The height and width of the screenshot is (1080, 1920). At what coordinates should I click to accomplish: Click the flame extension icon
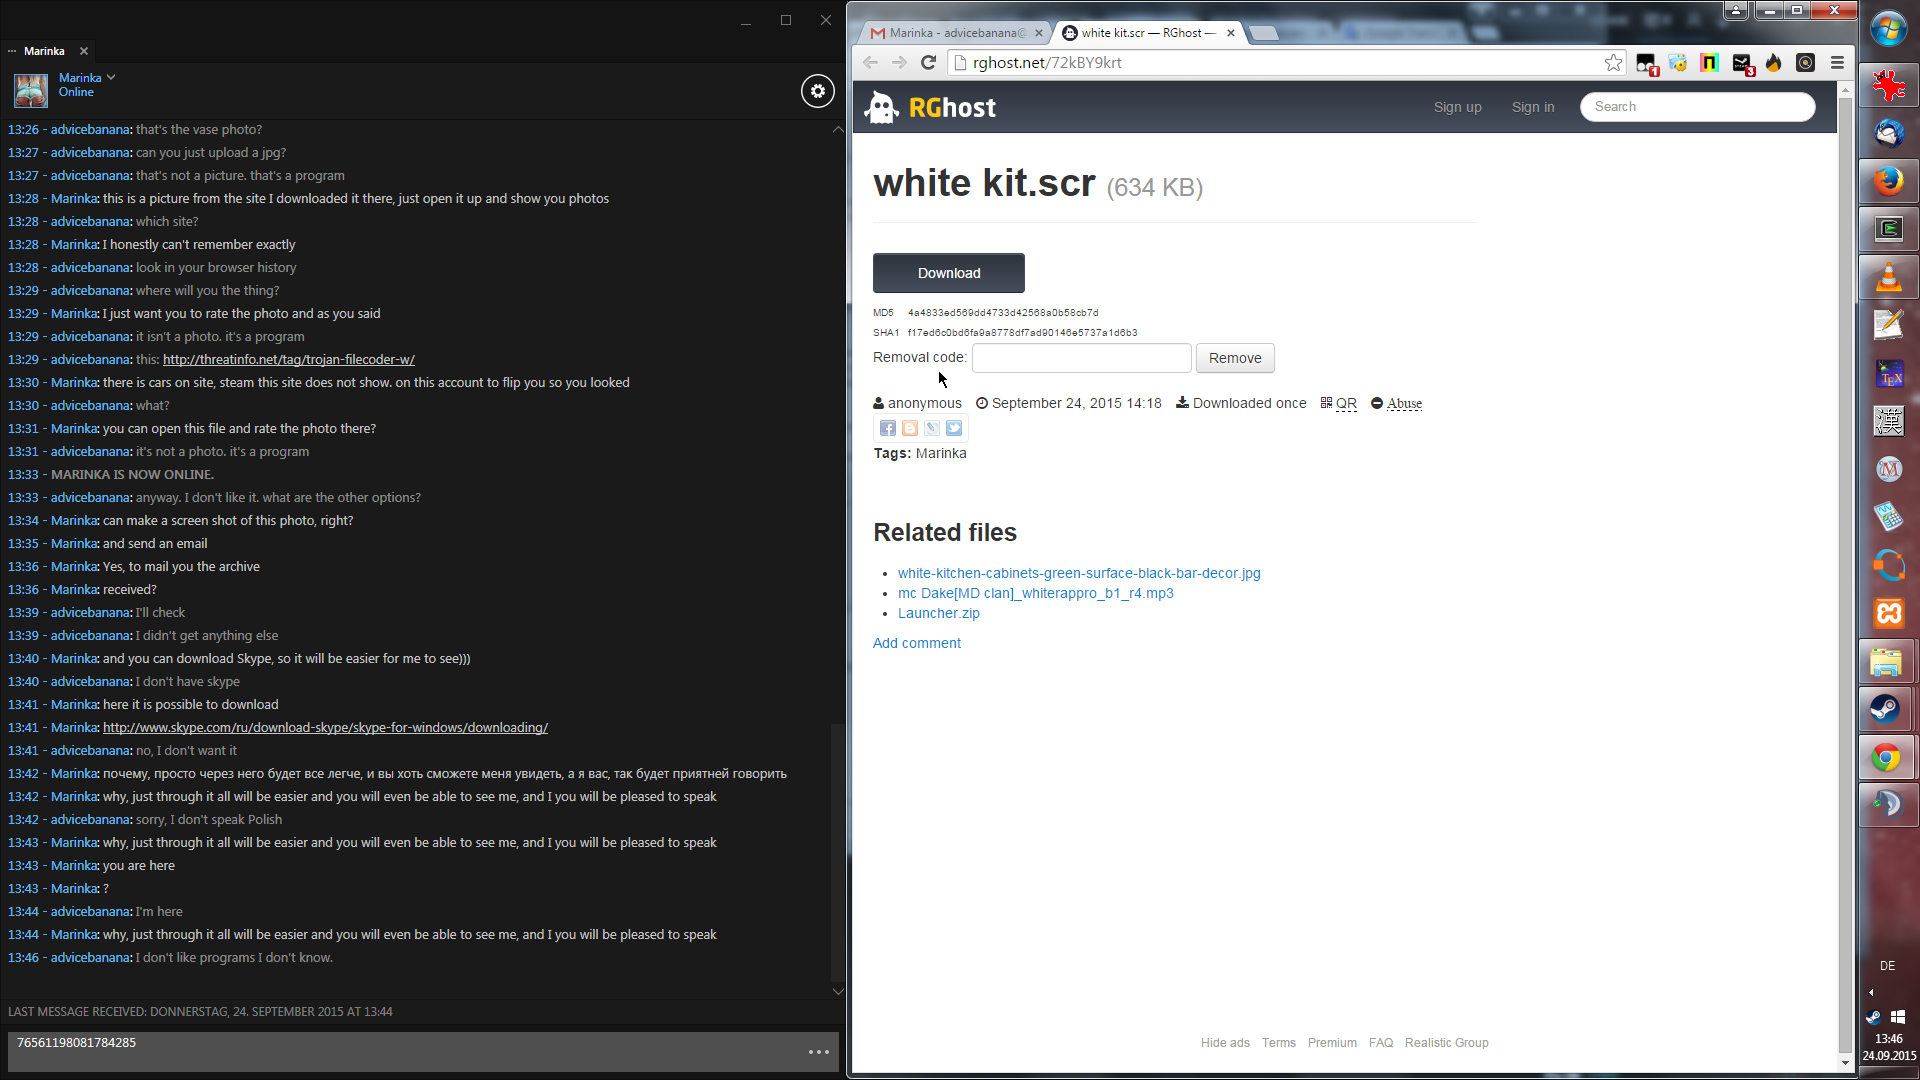coord(1773,63)
